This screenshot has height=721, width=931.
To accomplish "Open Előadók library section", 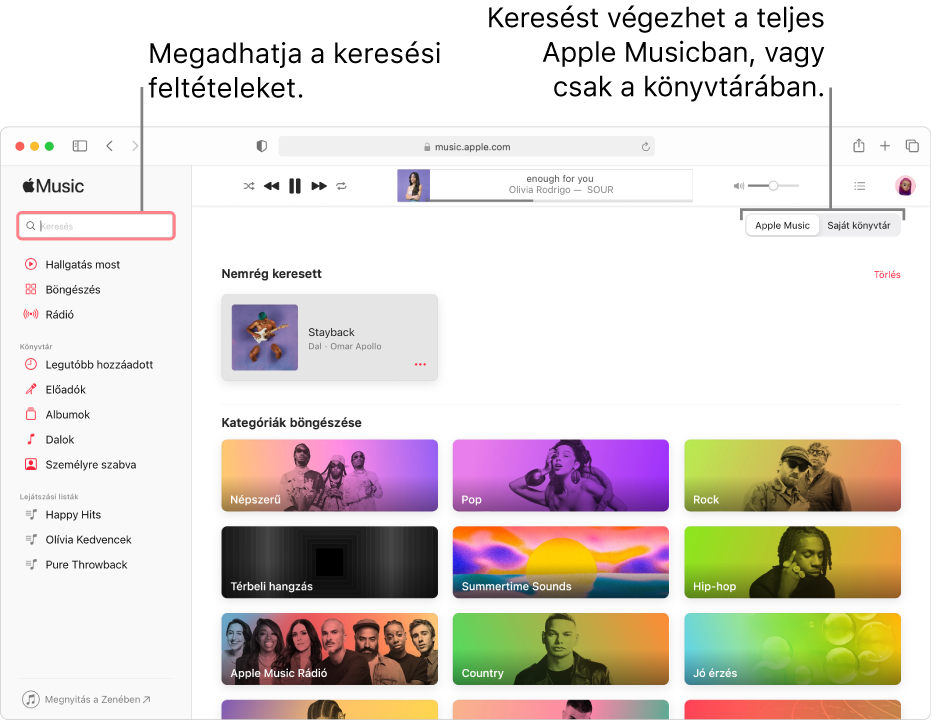I will [65, 390].
